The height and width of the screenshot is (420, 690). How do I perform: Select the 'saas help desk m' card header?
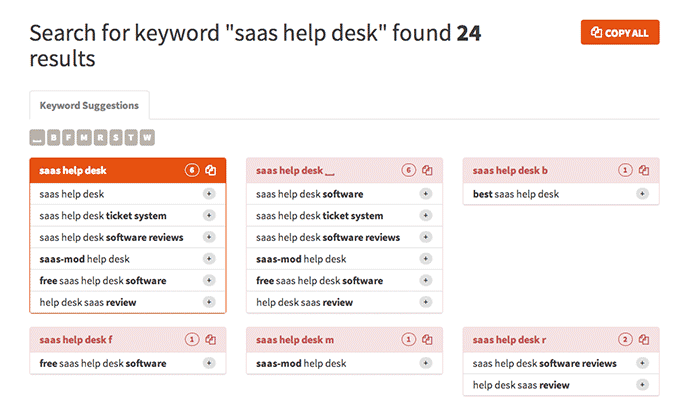[344, 339]
